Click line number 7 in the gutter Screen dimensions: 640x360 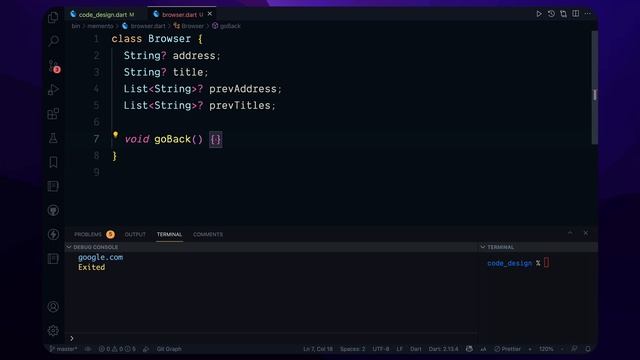96,139
